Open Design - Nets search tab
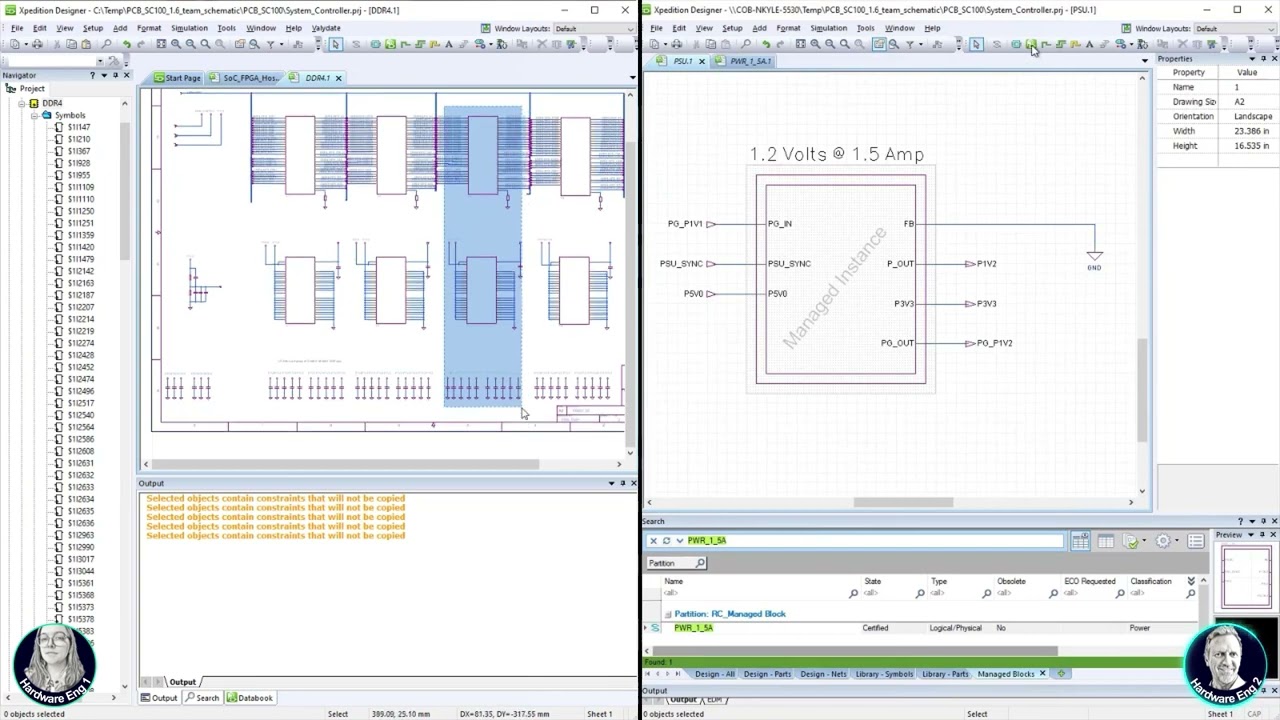The height and width of the screenshot is (720, 1280). (x=823, y=673)
